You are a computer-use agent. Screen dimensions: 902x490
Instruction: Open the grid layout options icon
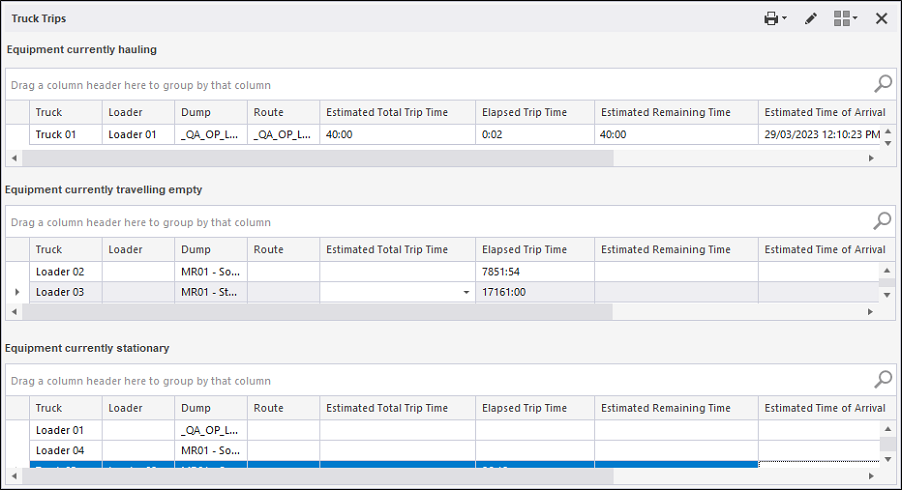pos(845,18)
